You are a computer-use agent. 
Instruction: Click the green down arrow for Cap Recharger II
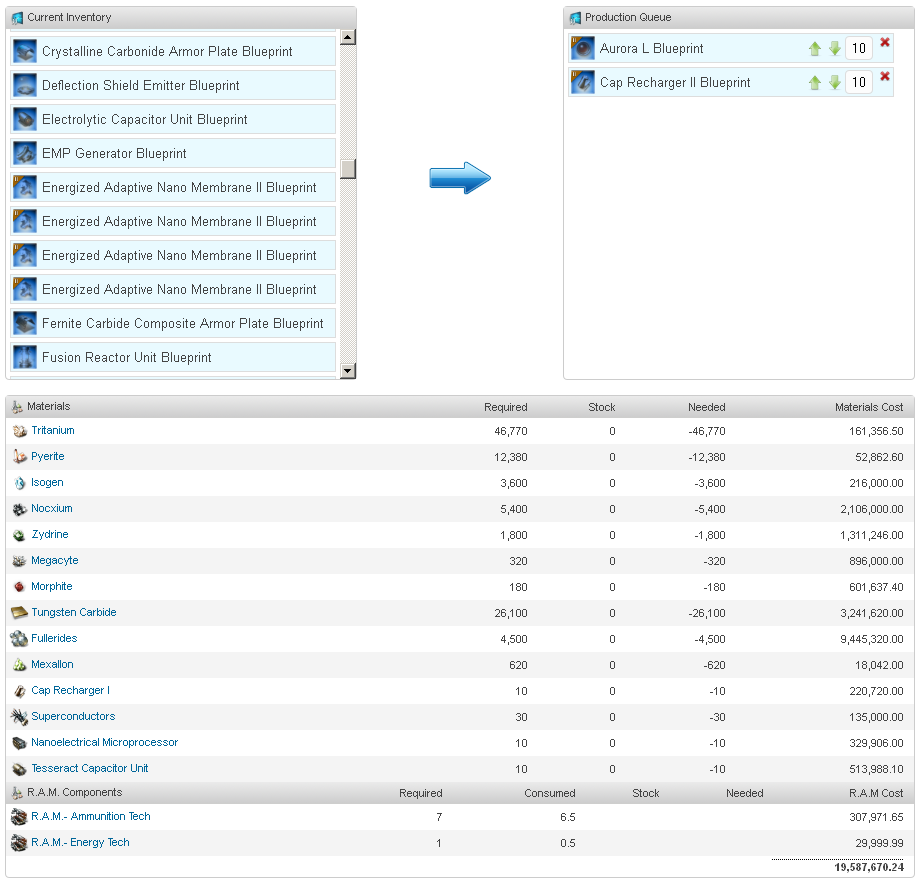834,83
